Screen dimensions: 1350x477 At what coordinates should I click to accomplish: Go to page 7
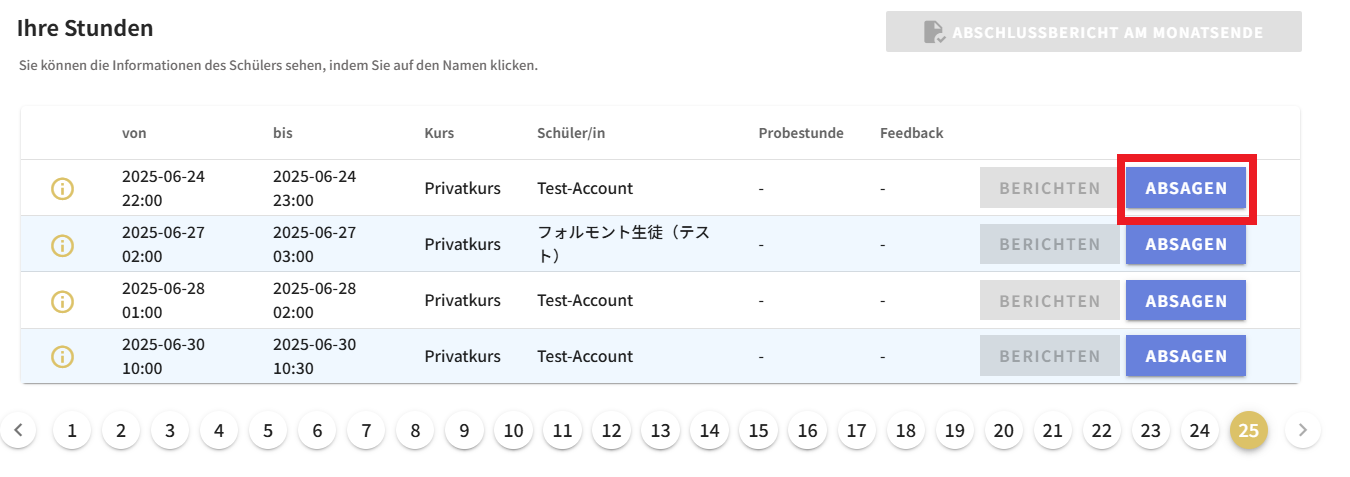click(366, 431)
